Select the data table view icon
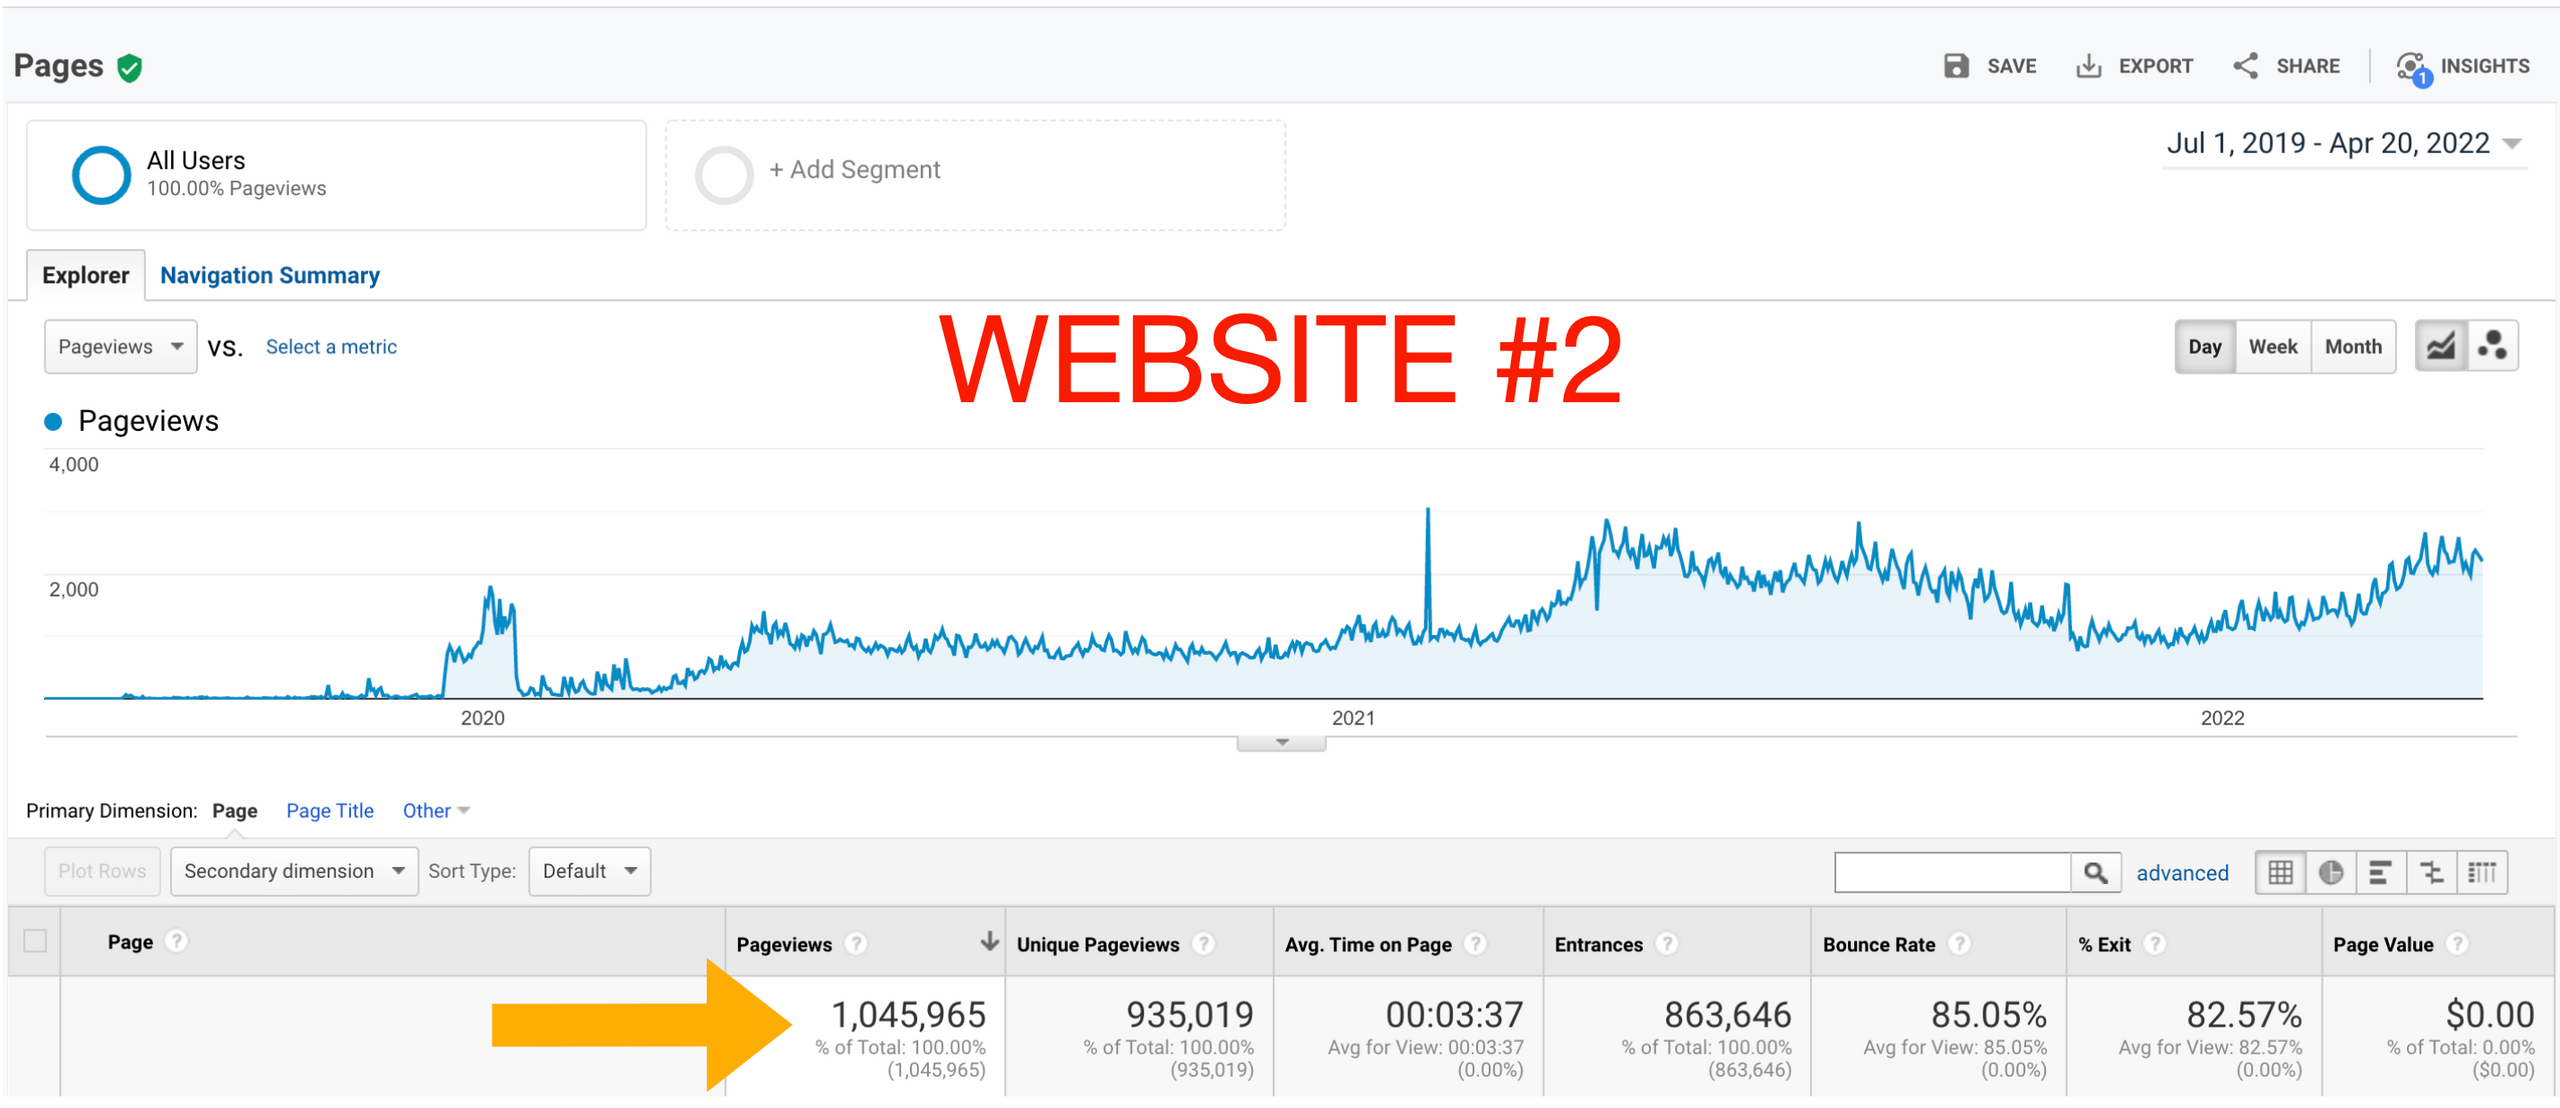The width and height of the screenshot is (2560, 1108). pyautogui.click(x=2280, y=872)
